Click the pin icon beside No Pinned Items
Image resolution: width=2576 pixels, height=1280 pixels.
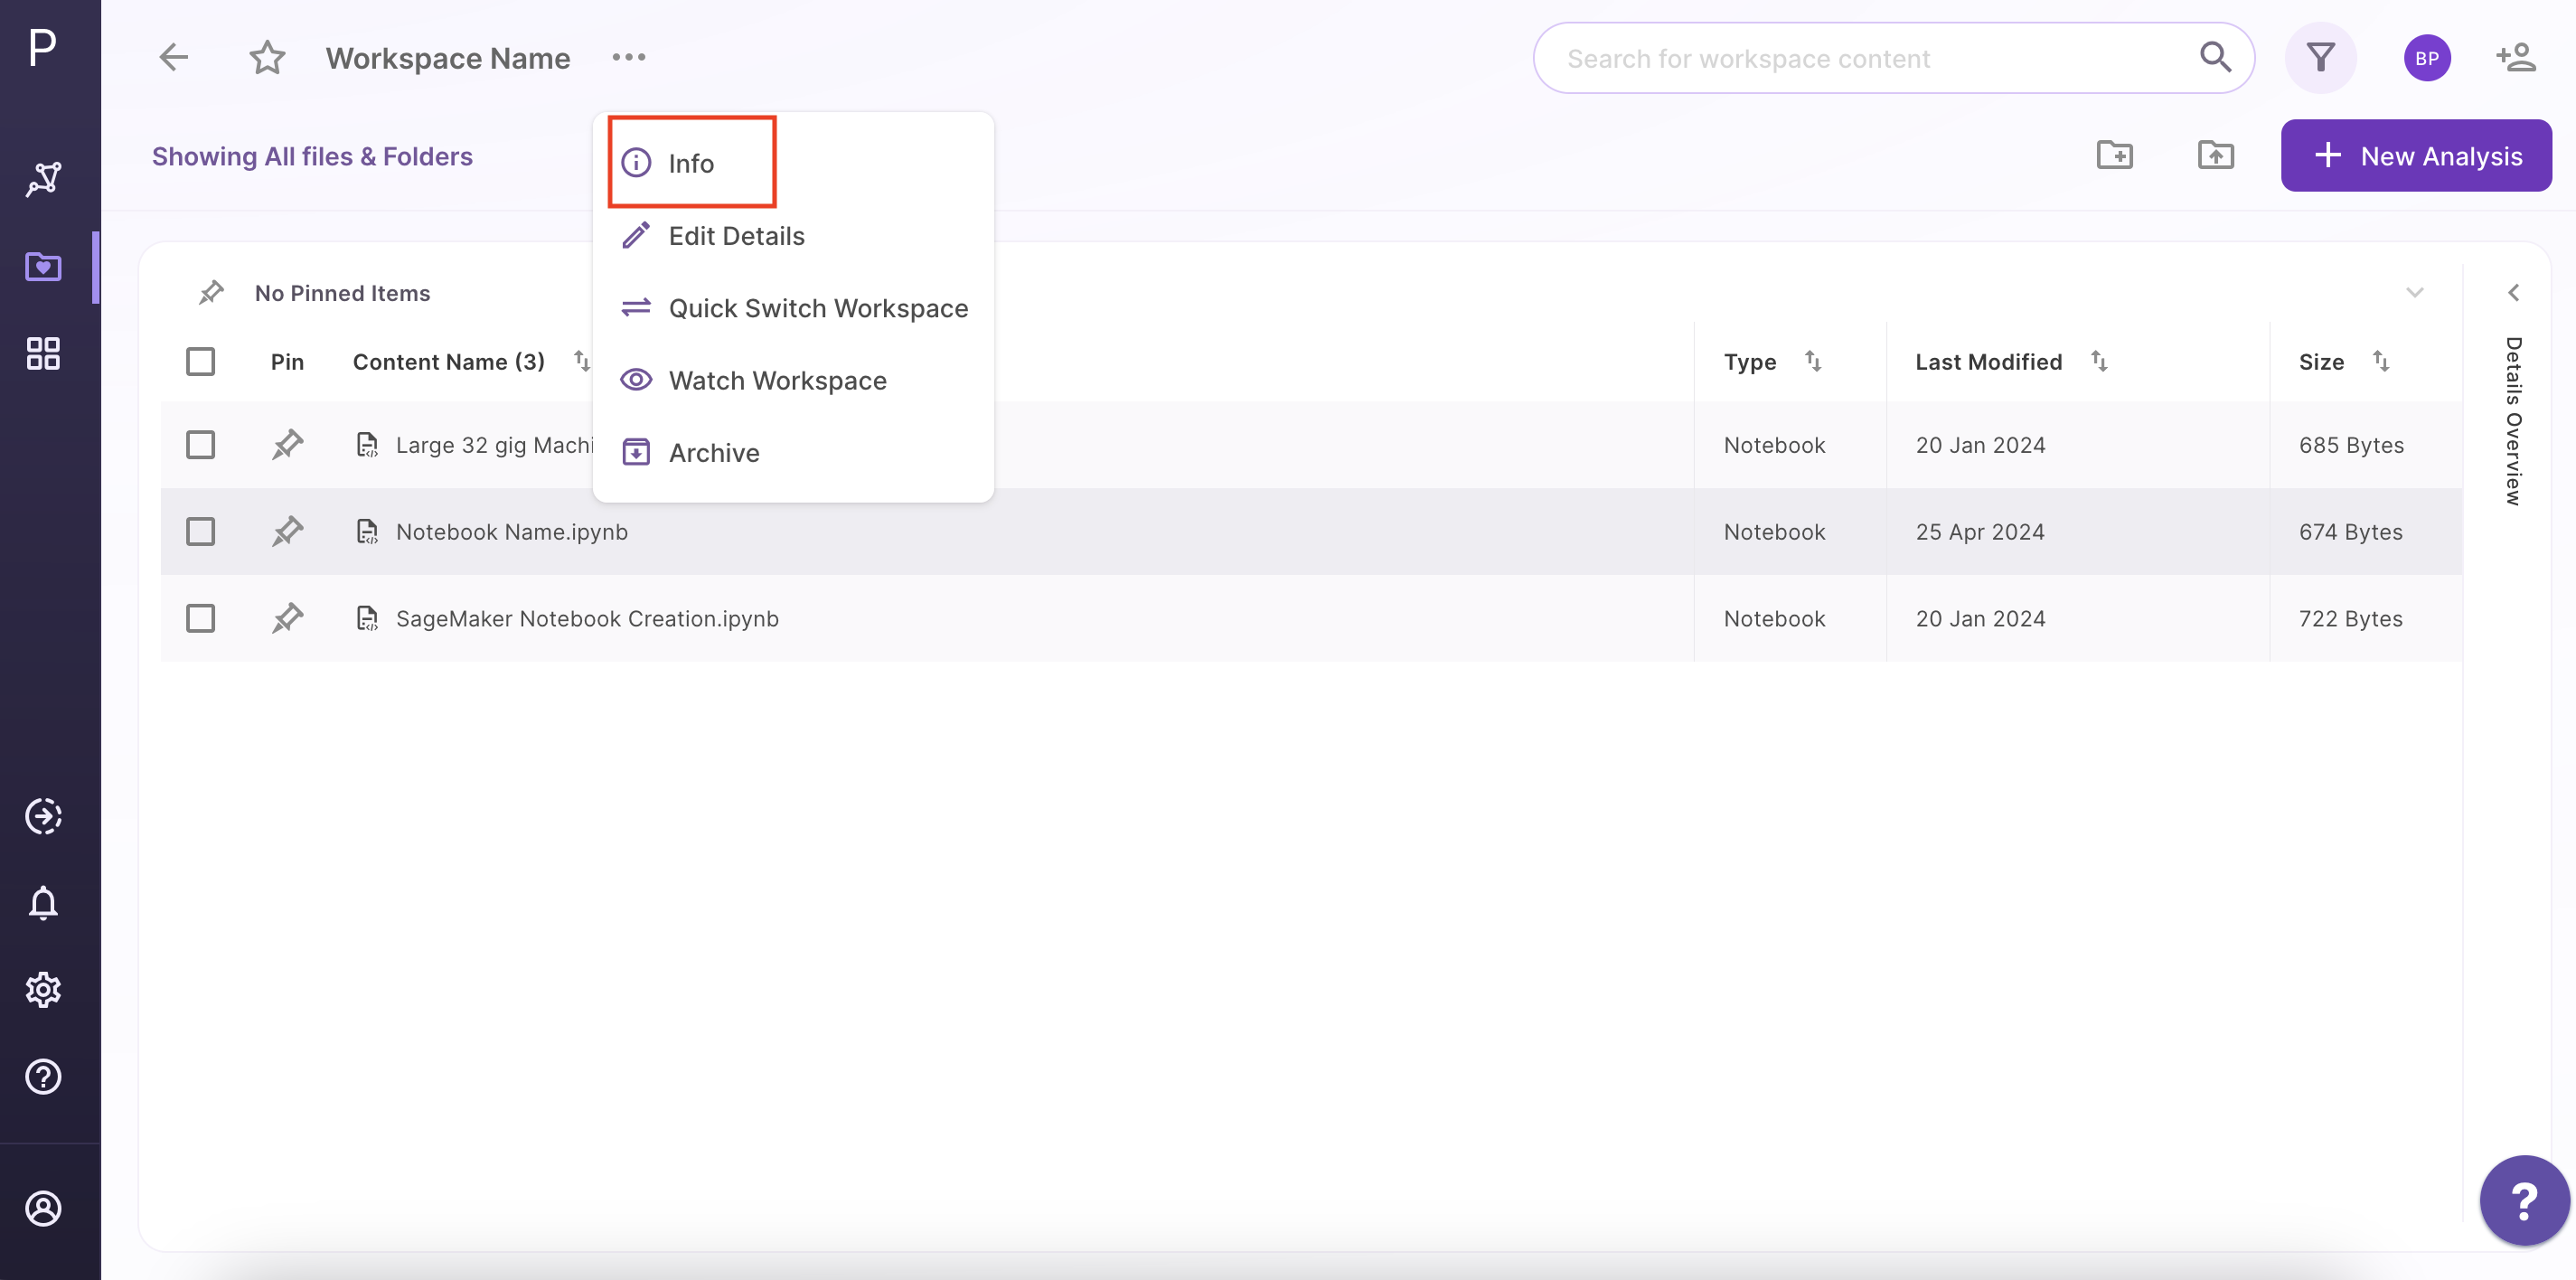pyautogui.click(x=211, y=292)
